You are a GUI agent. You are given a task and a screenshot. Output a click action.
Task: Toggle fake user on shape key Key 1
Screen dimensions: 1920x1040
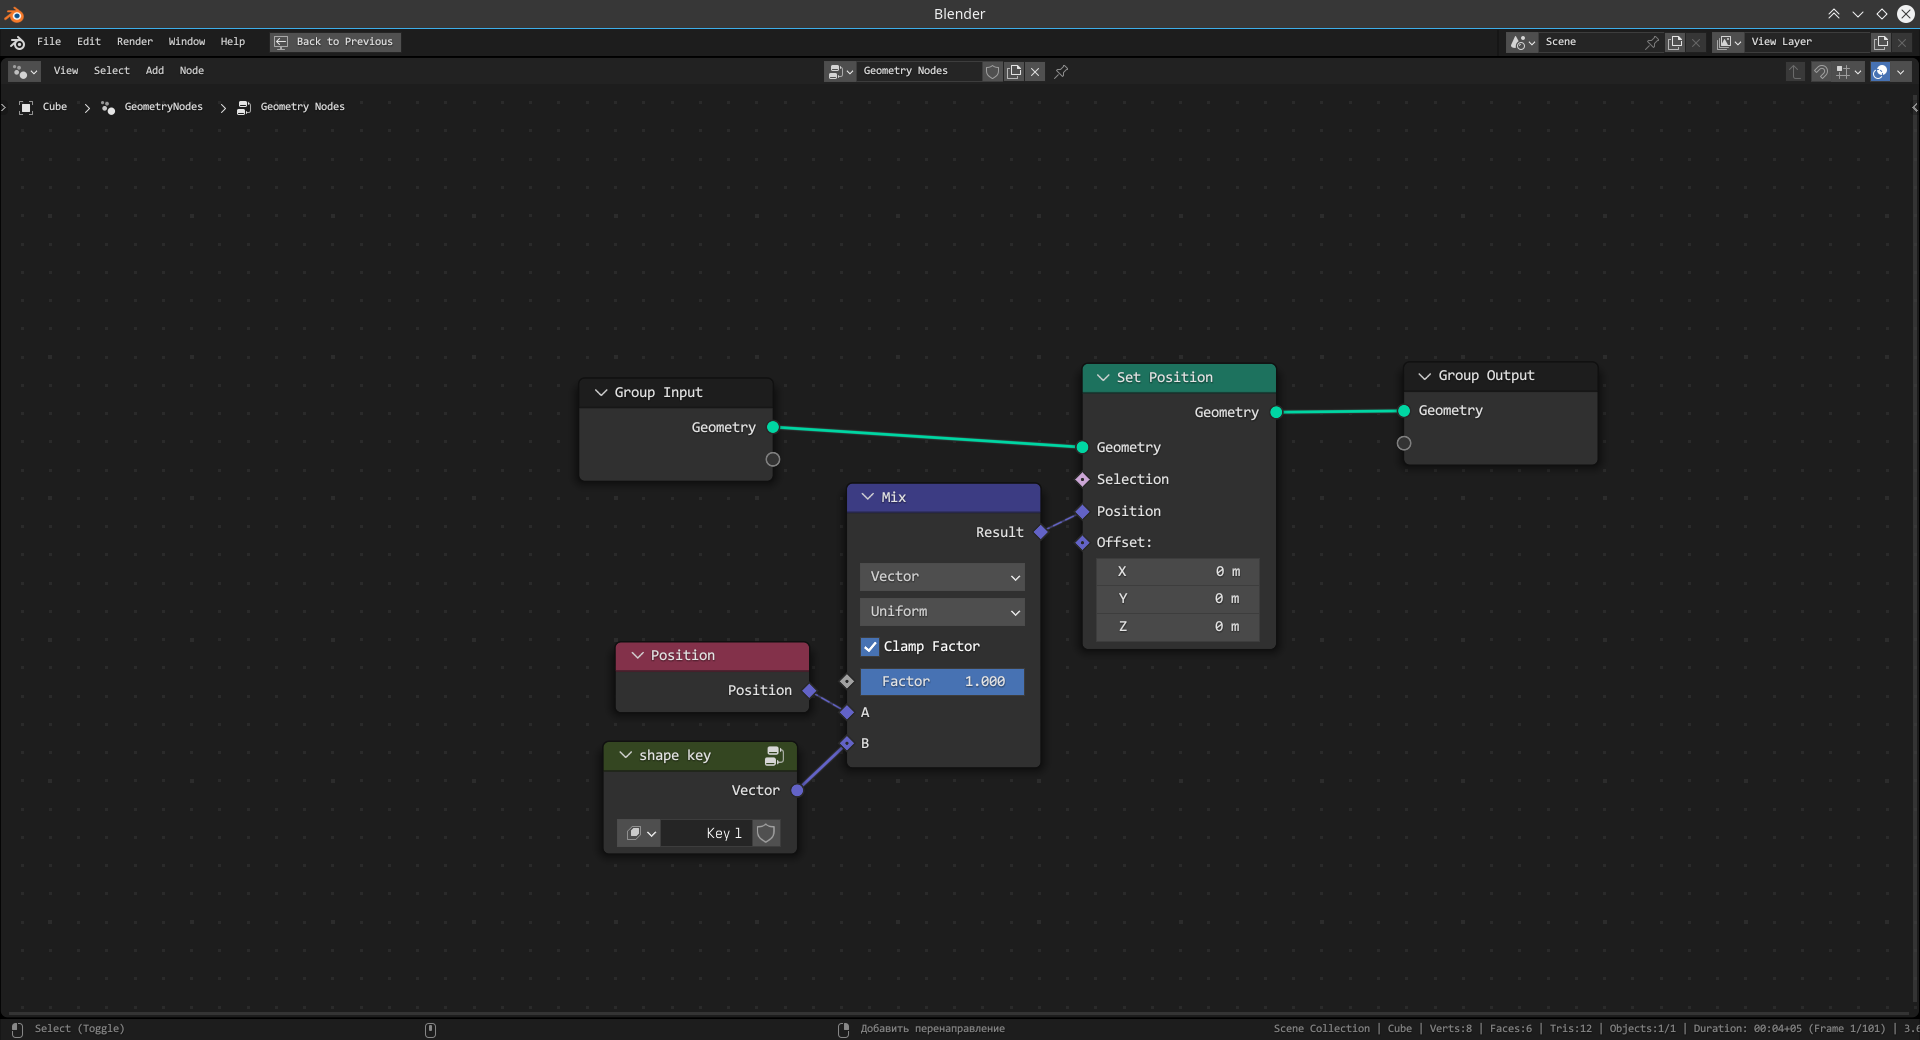(766, 833)
